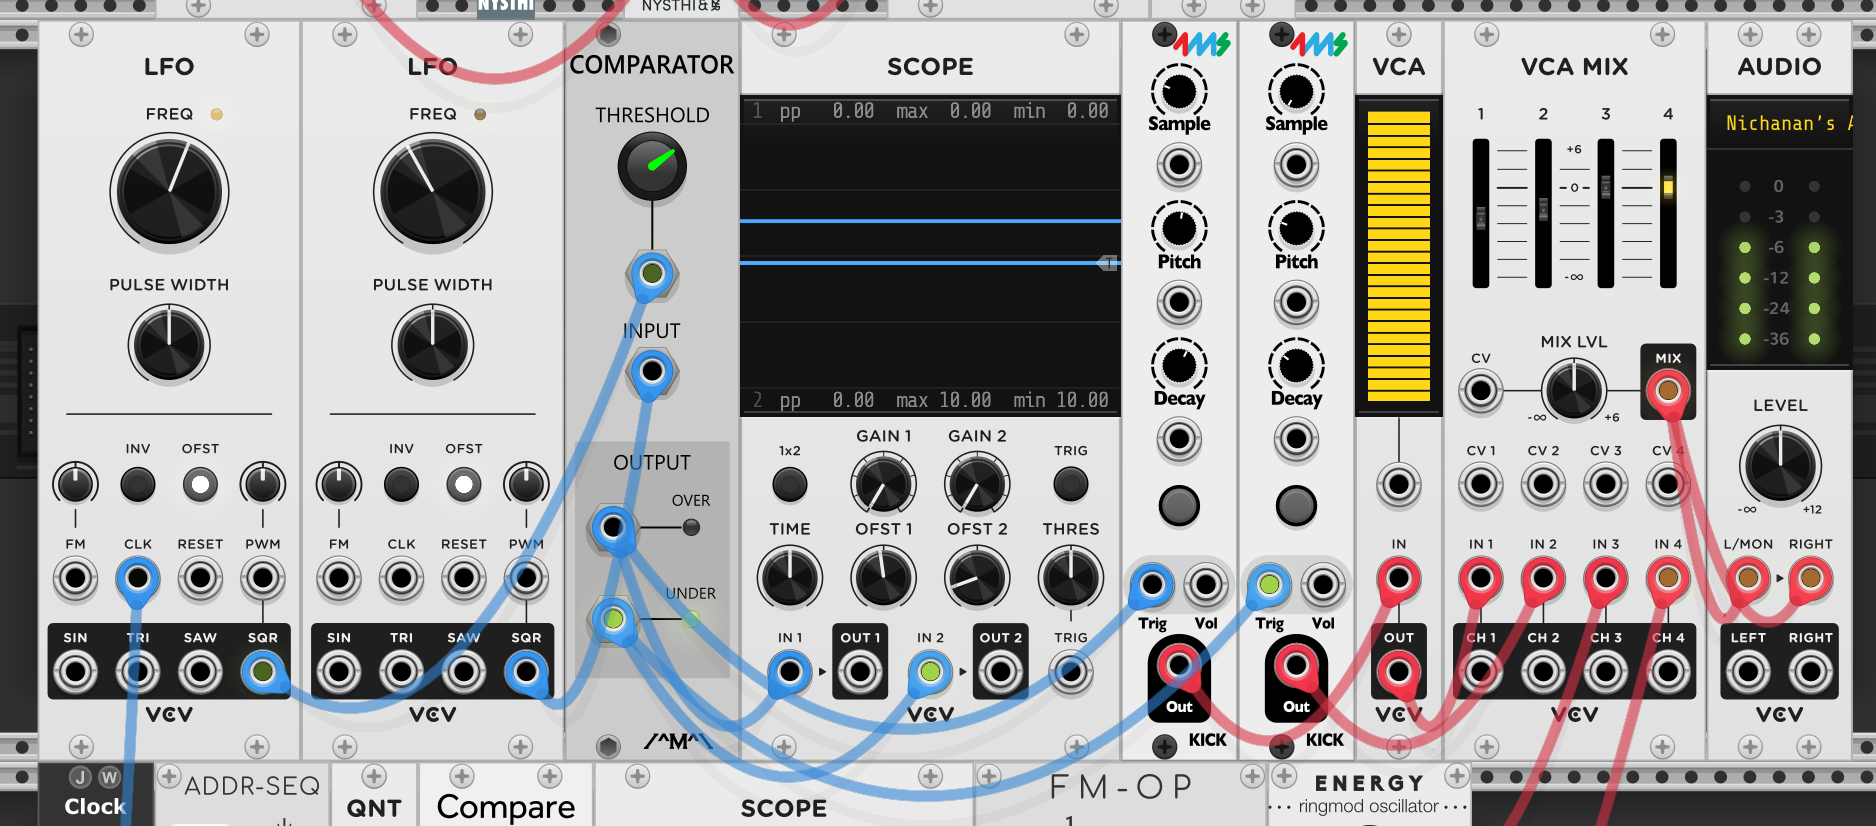
Task: Click second Kick Pitch knob
Action: (x=1296, y=229)
